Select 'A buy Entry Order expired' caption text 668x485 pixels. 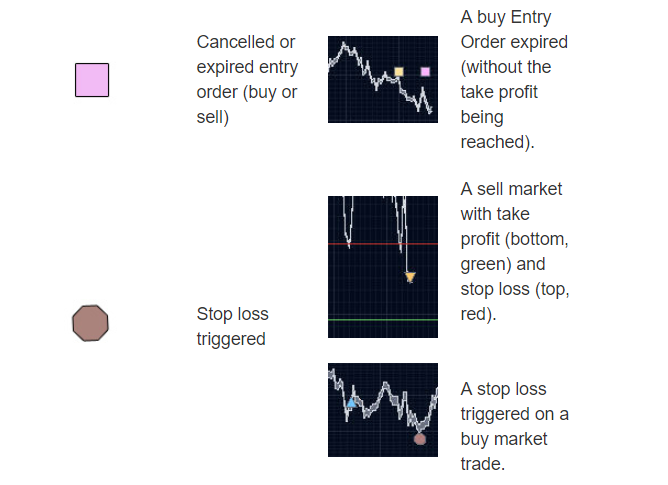[x=514, y=80]
